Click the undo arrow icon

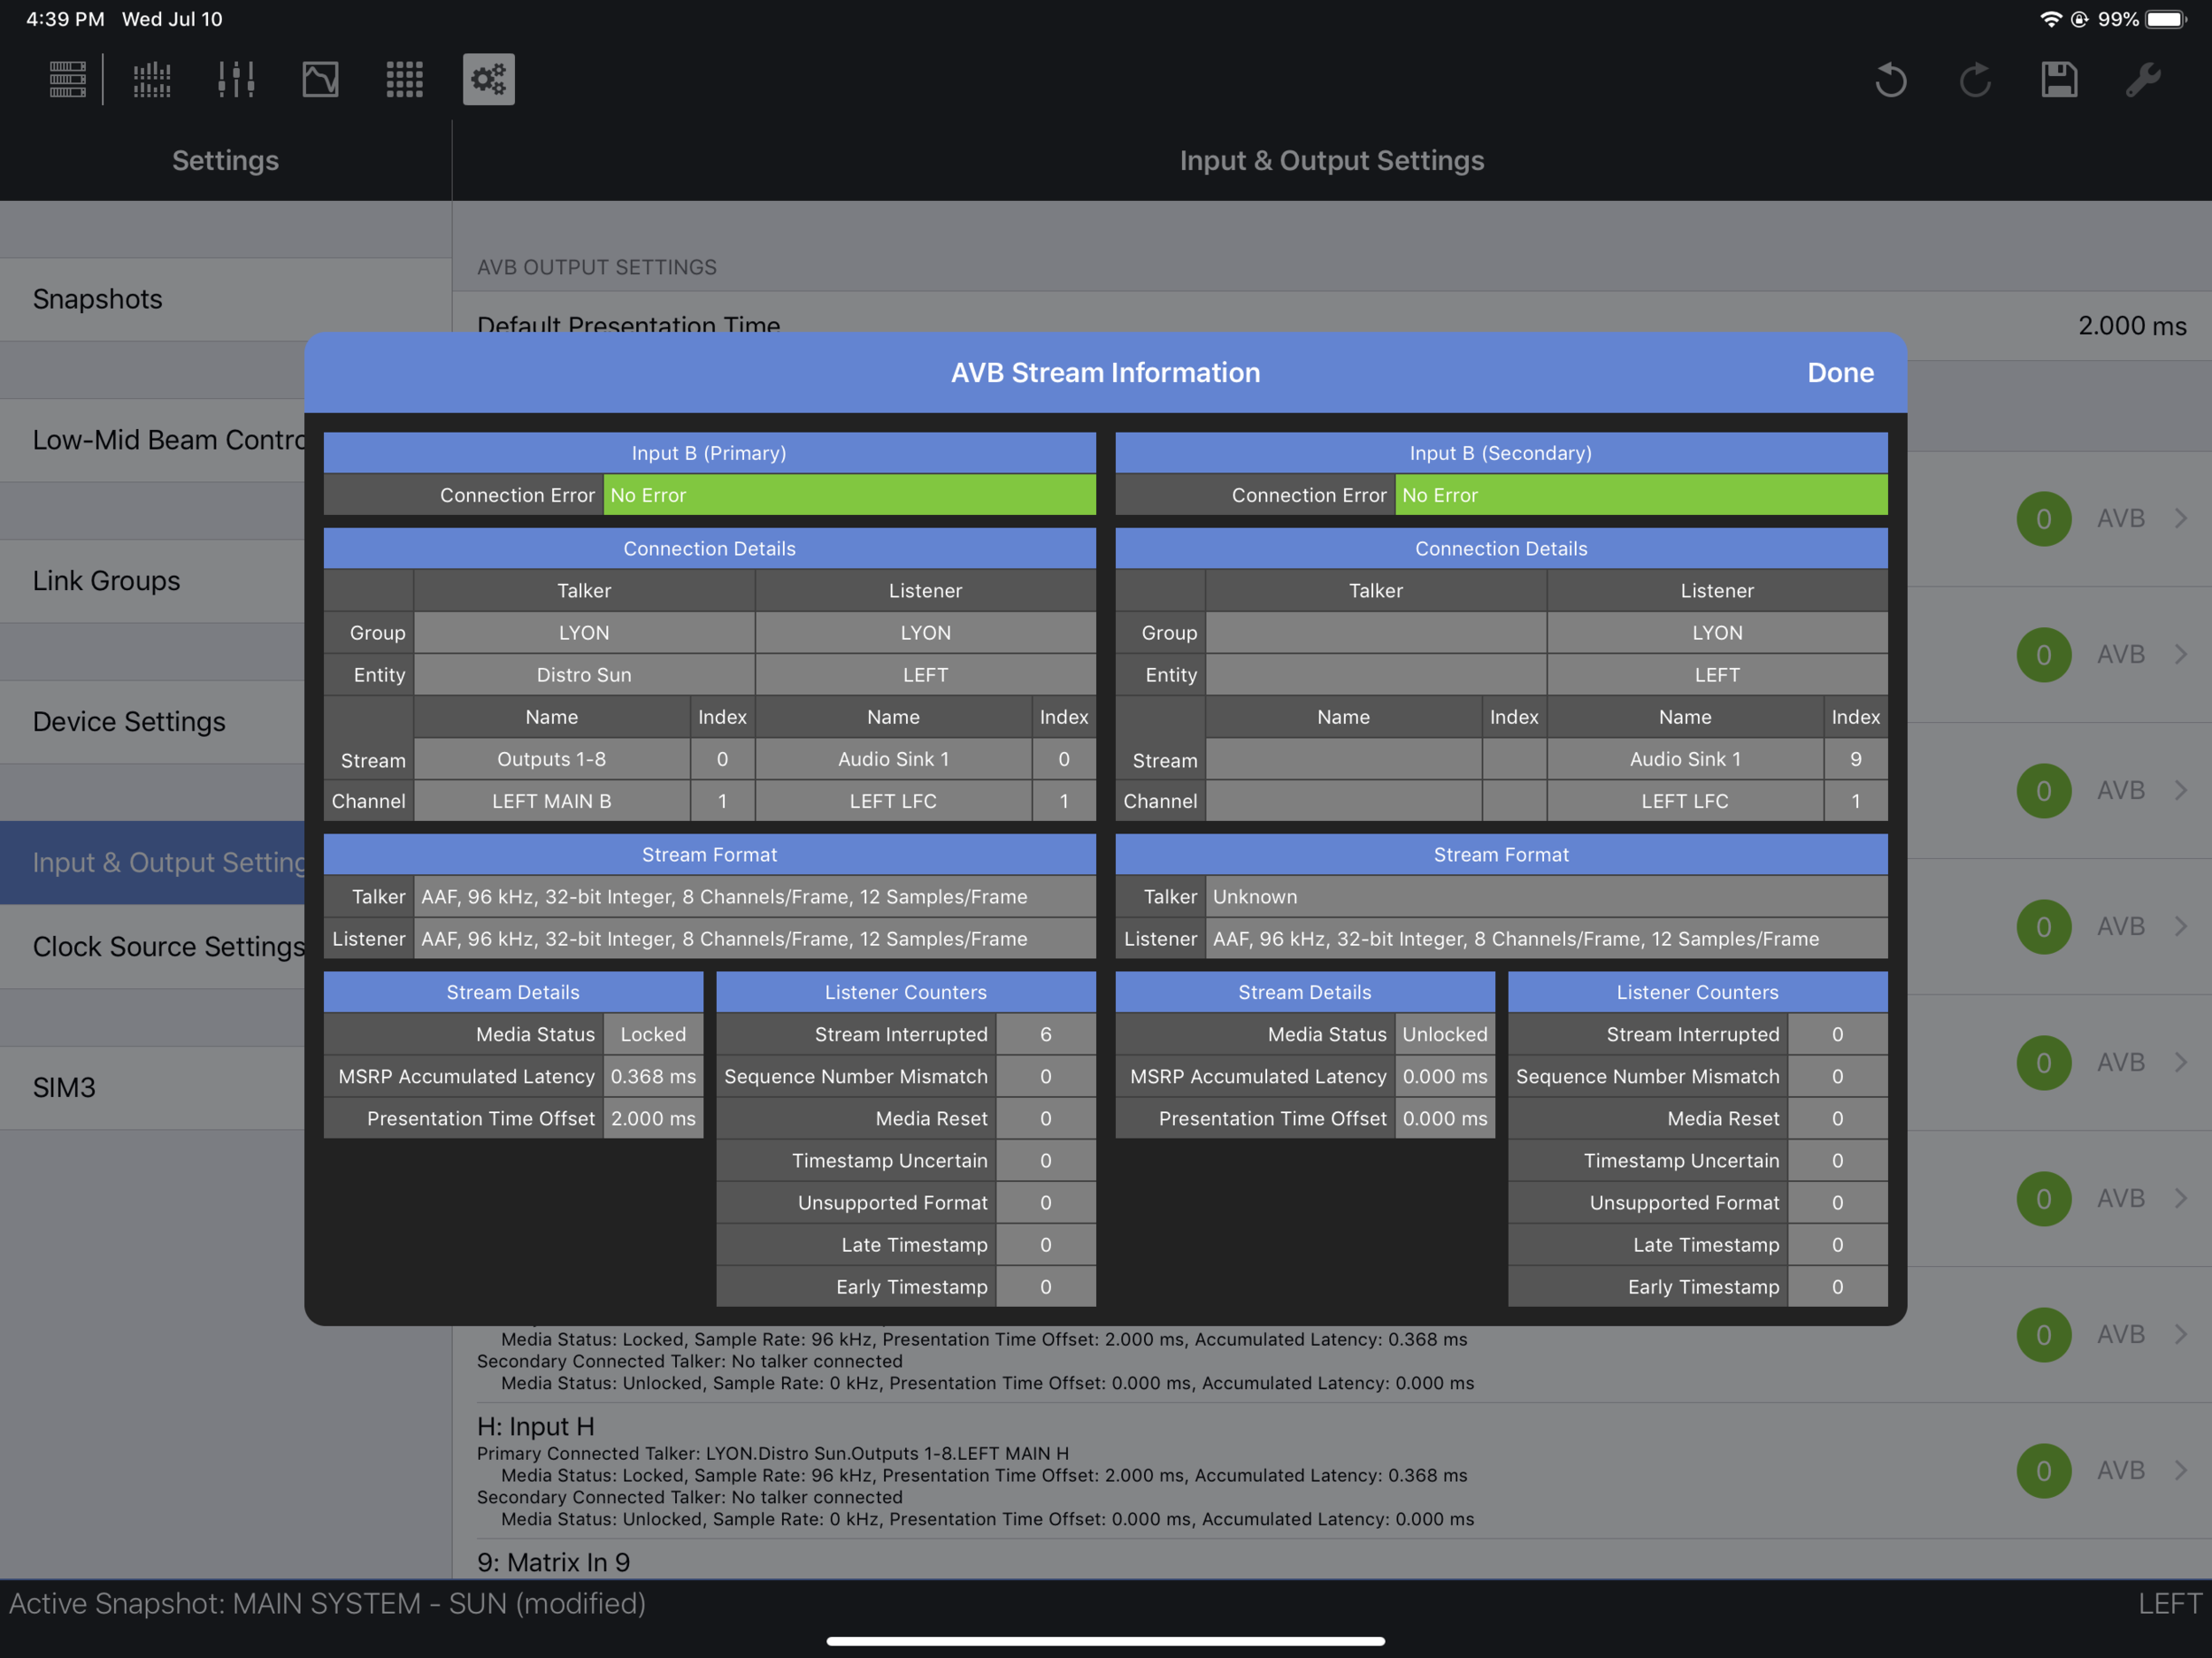pyautogui.click(x=1890, y=79)
